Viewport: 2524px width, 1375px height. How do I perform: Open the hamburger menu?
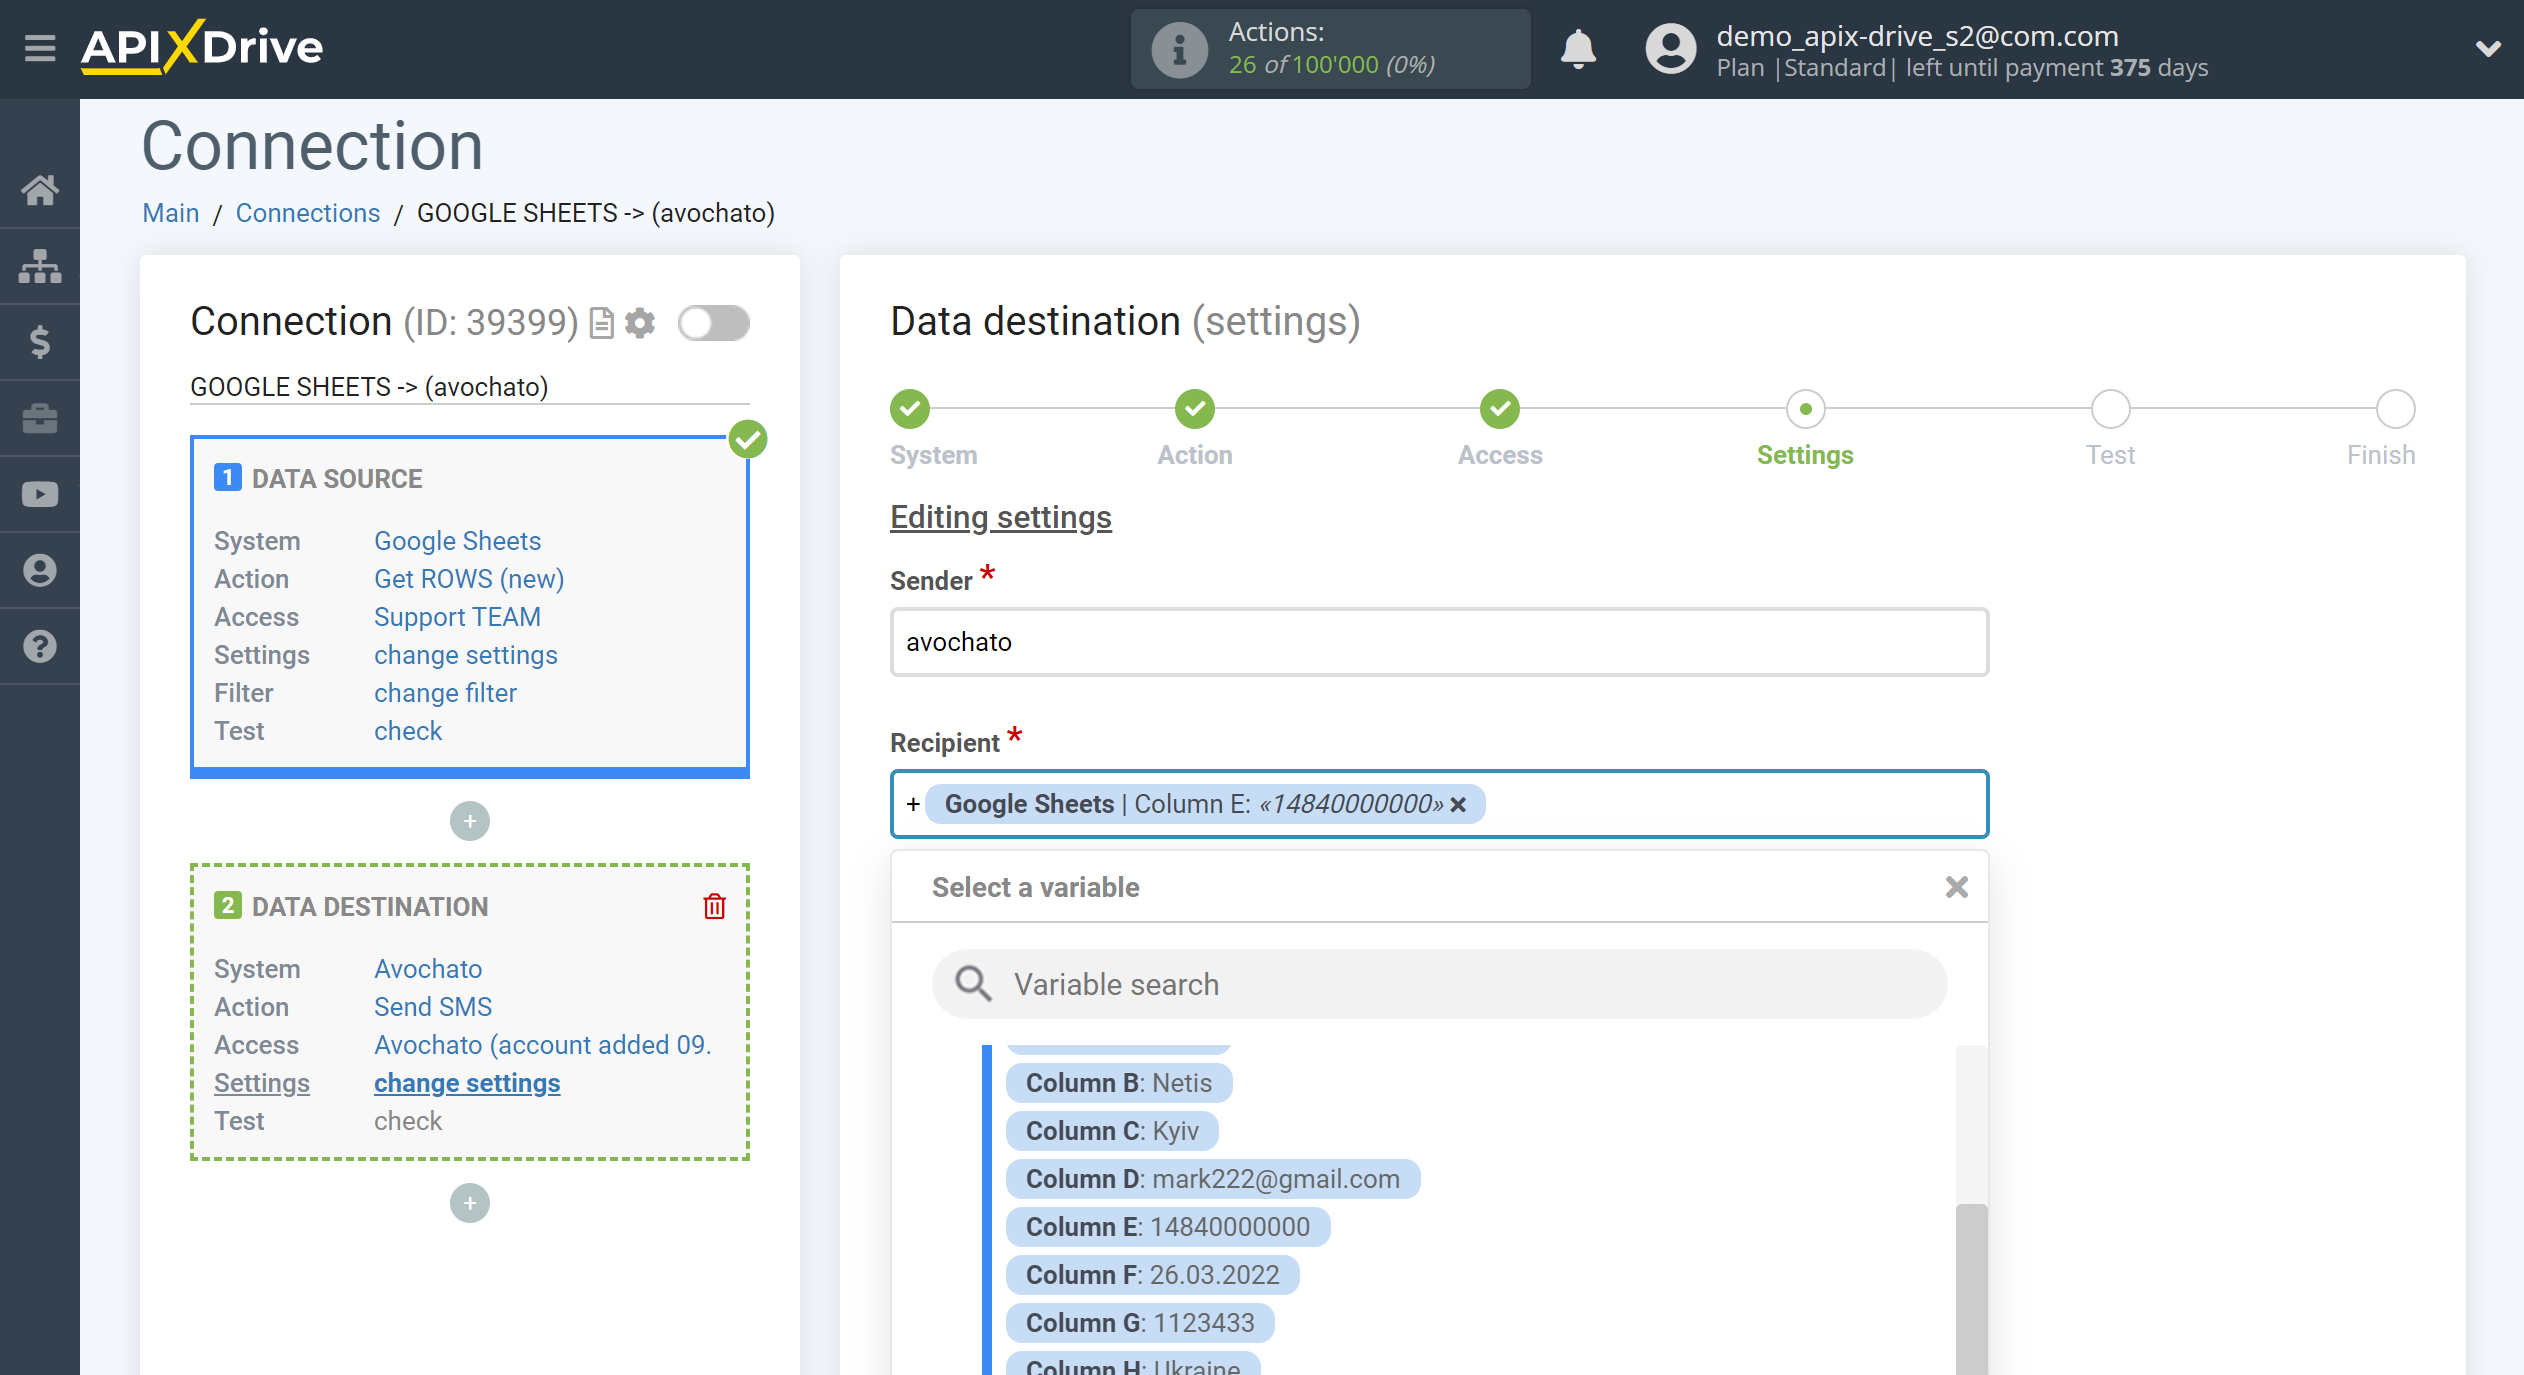click(40, 48)
